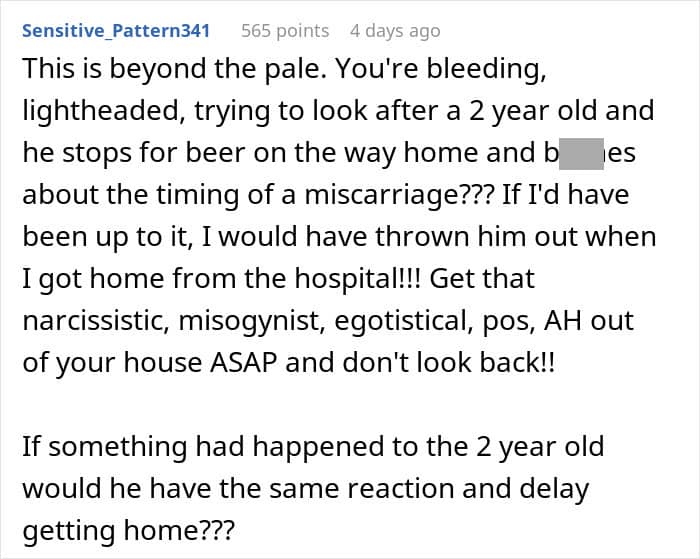Click the phrase 'You're bleeding,'
This screenshot has width=700, height=559.
coord(441,68)
